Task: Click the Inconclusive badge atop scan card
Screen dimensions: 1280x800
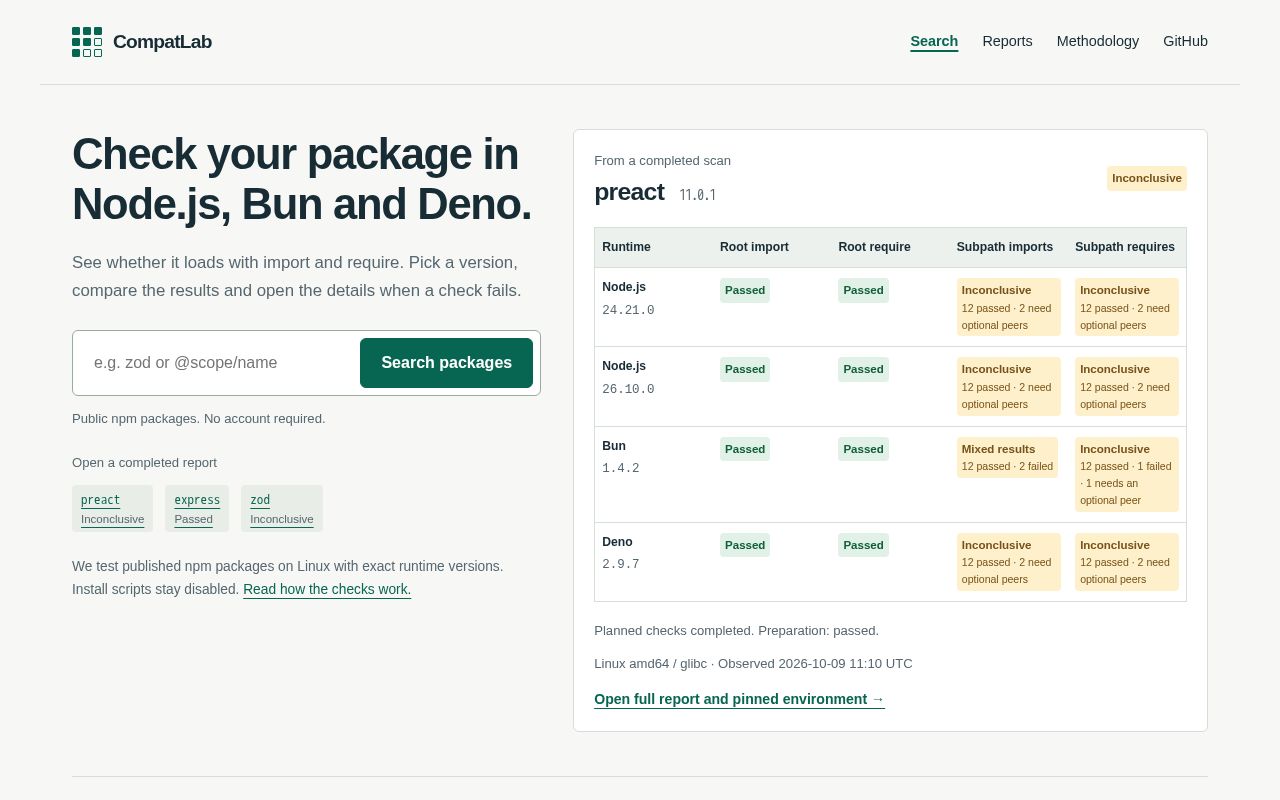Action: point(1147,178)
